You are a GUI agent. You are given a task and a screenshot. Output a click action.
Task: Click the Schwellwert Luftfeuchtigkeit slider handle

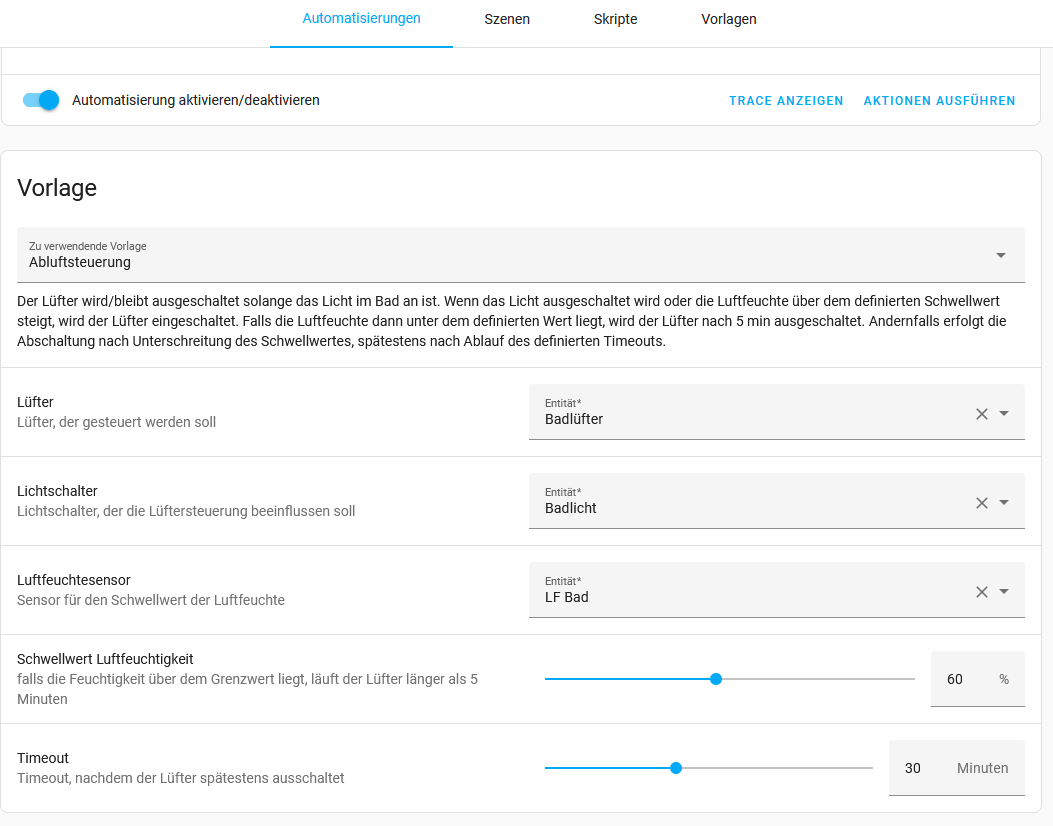coord(716,679)
